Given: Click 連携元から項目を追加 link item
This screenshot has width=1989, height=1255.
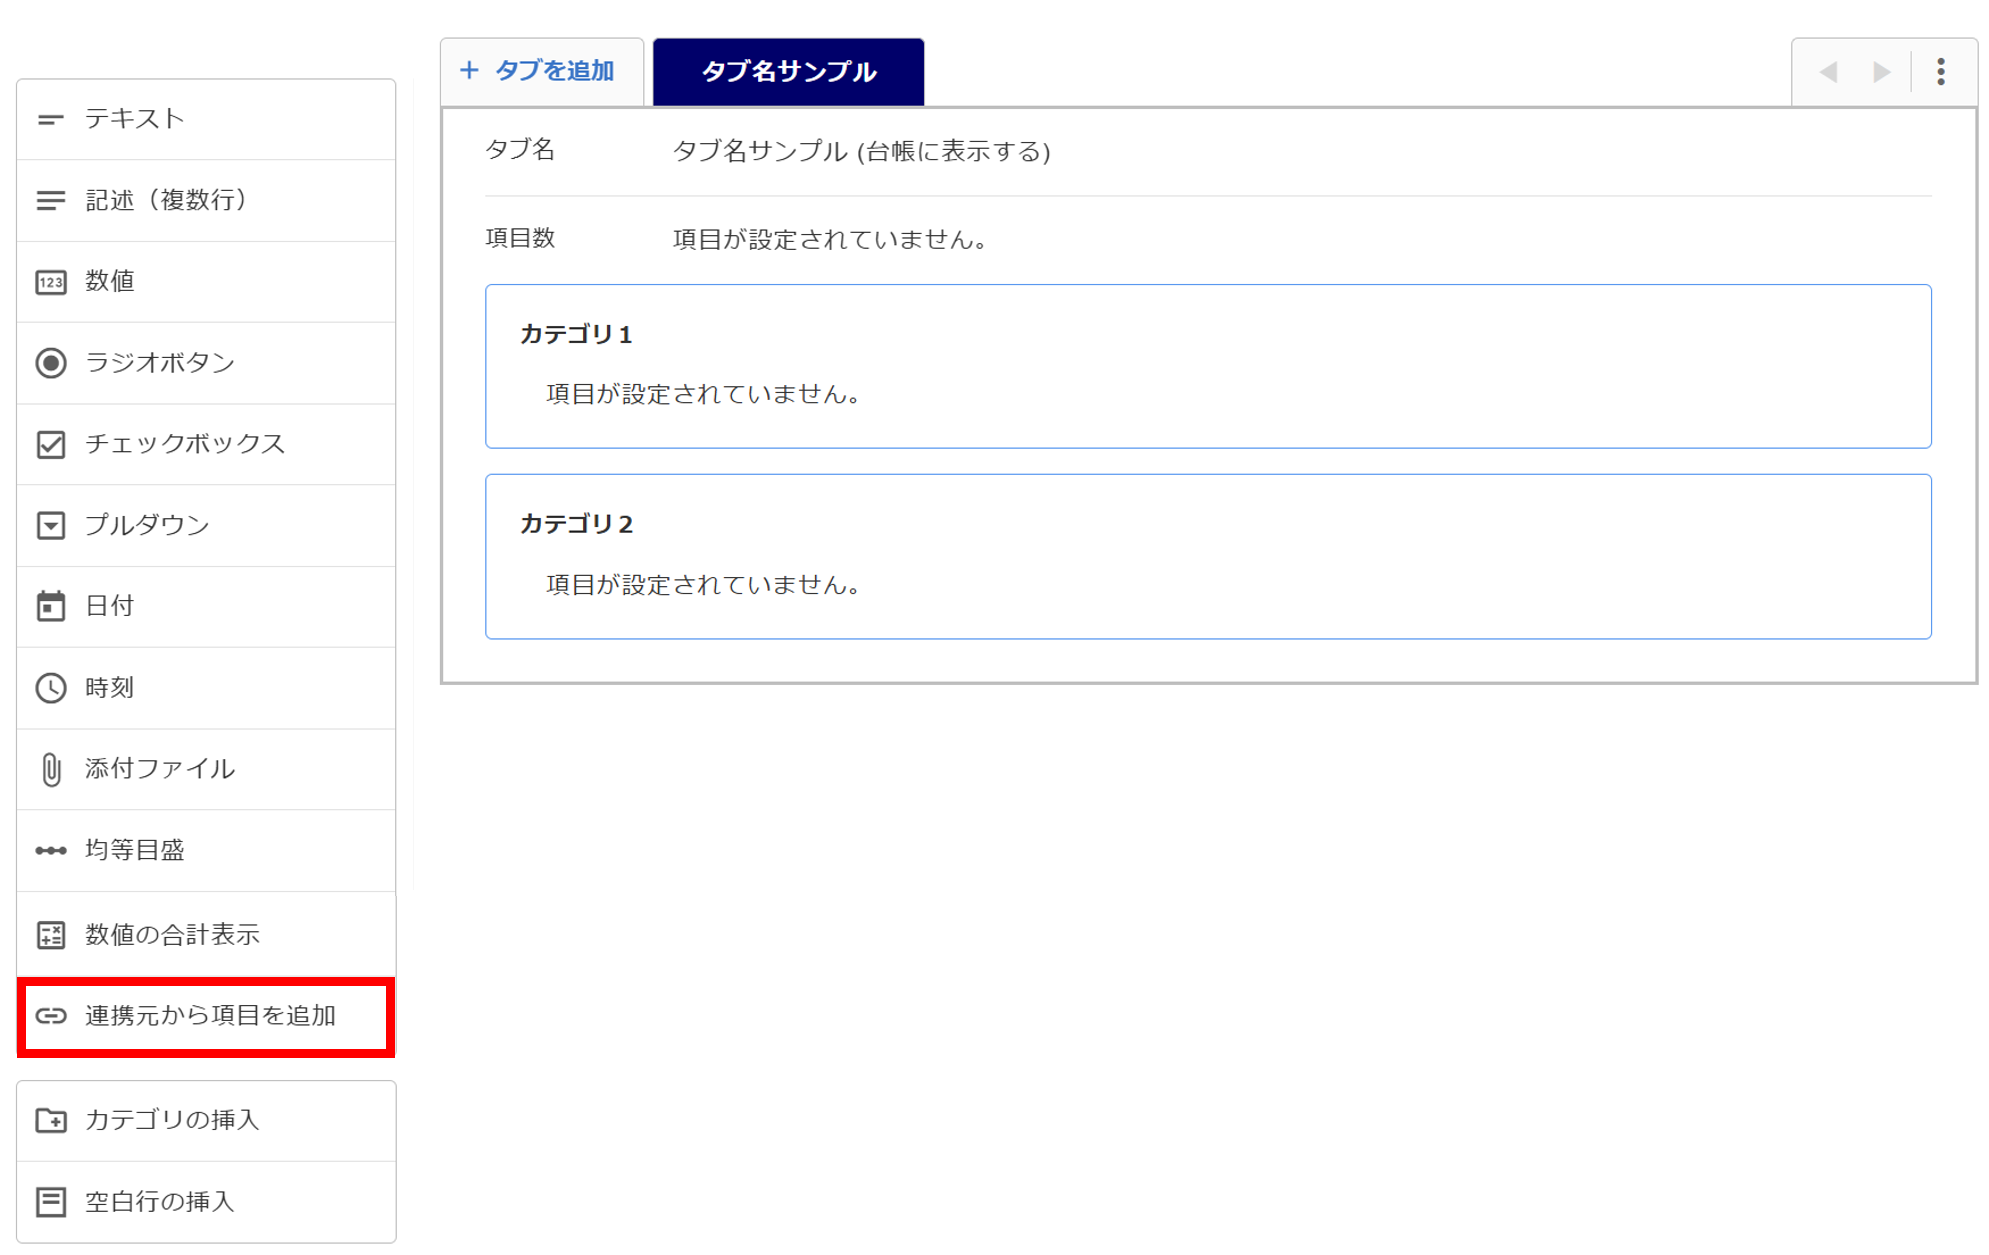Looking at the screenshot, I should point(206,1016).
